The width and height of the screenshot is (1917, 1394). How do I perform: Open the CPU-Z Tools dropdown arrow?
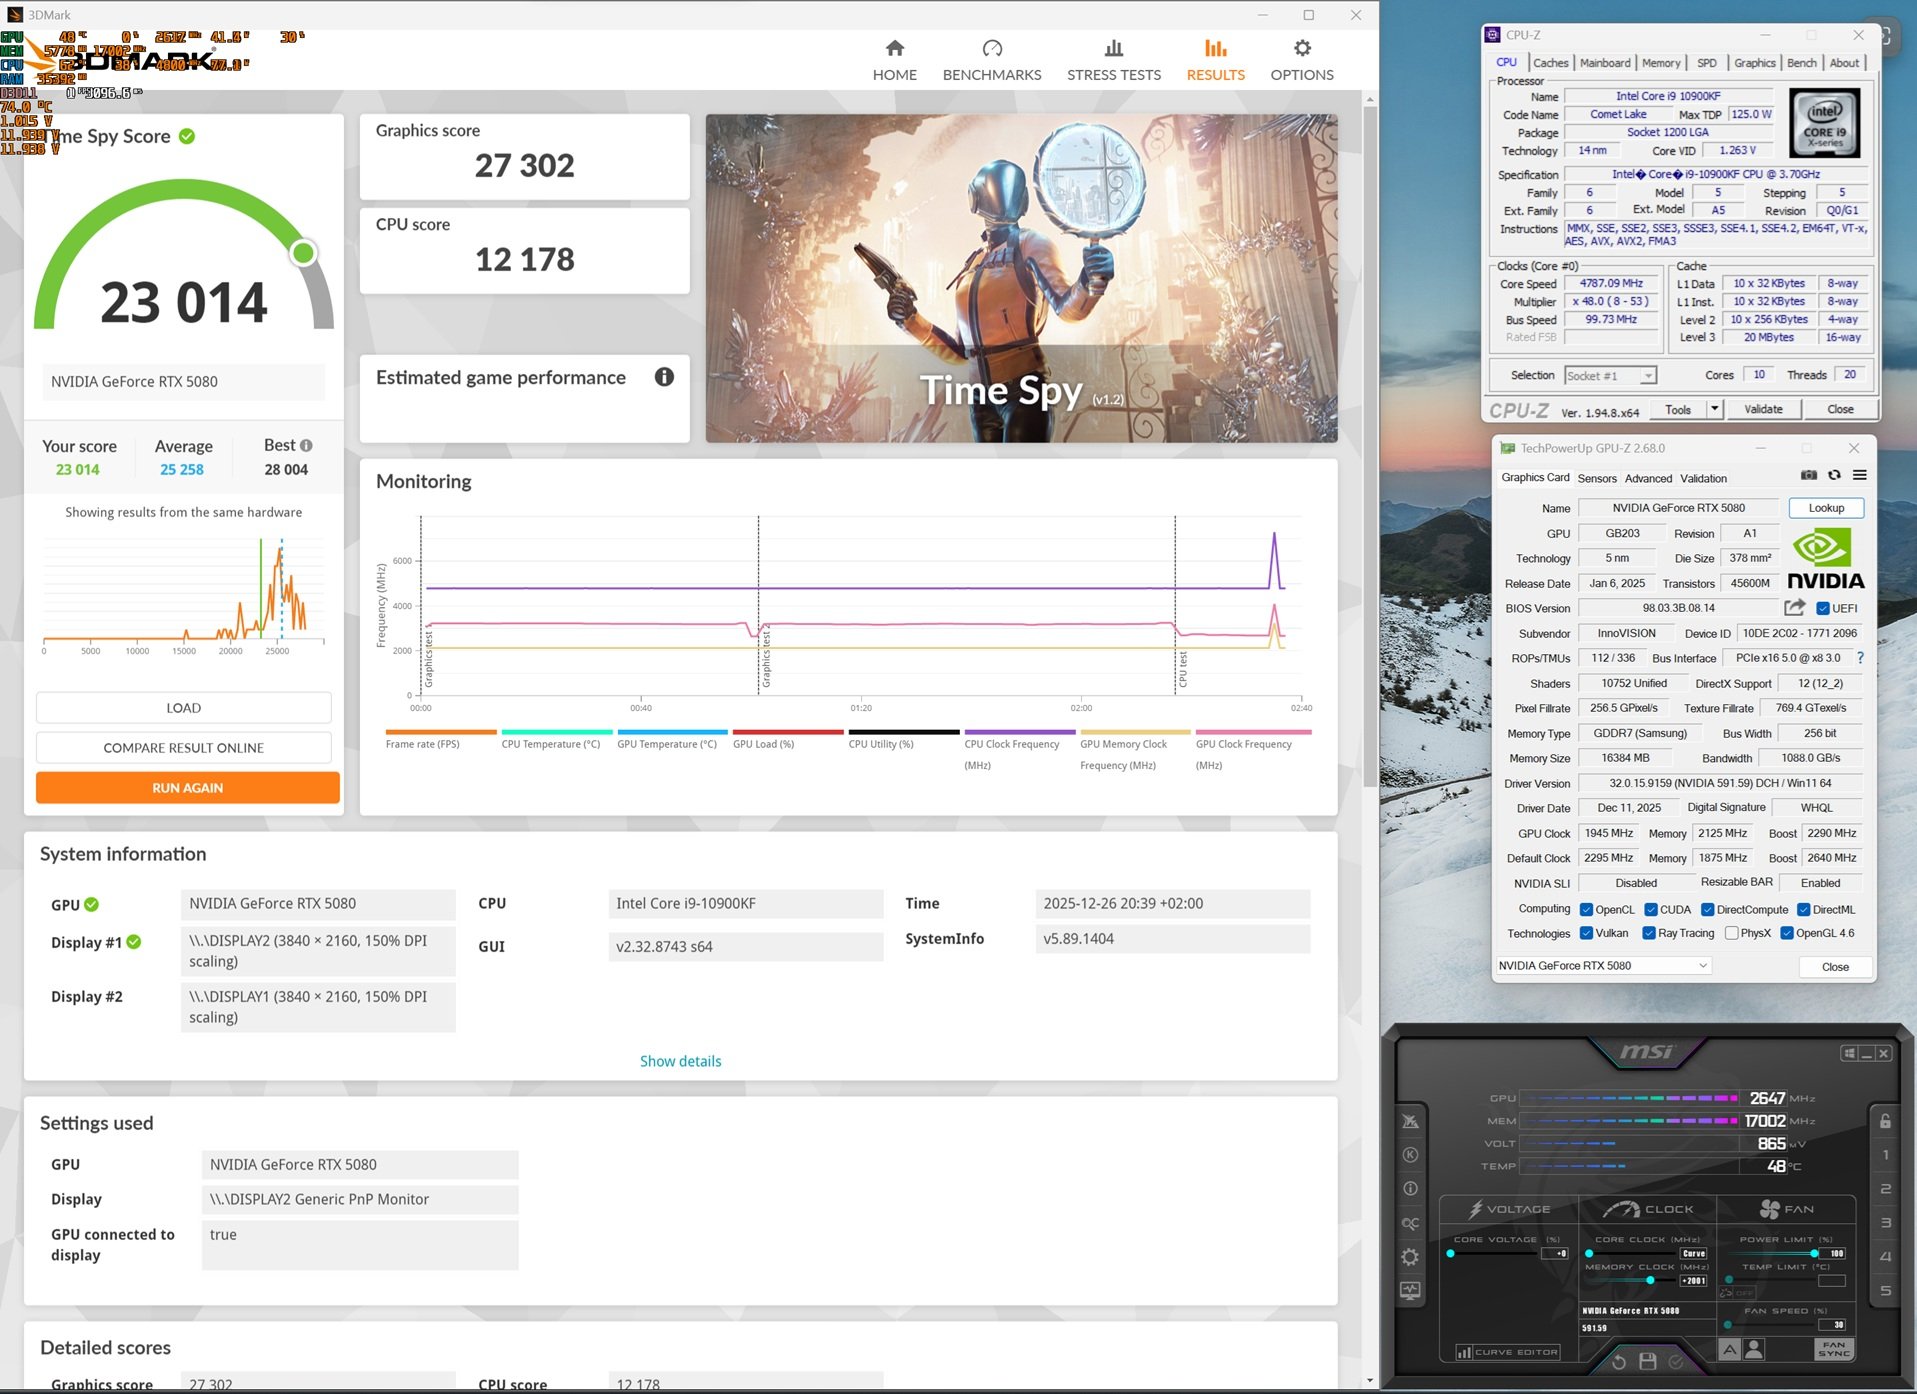(x=1714, y=409)
